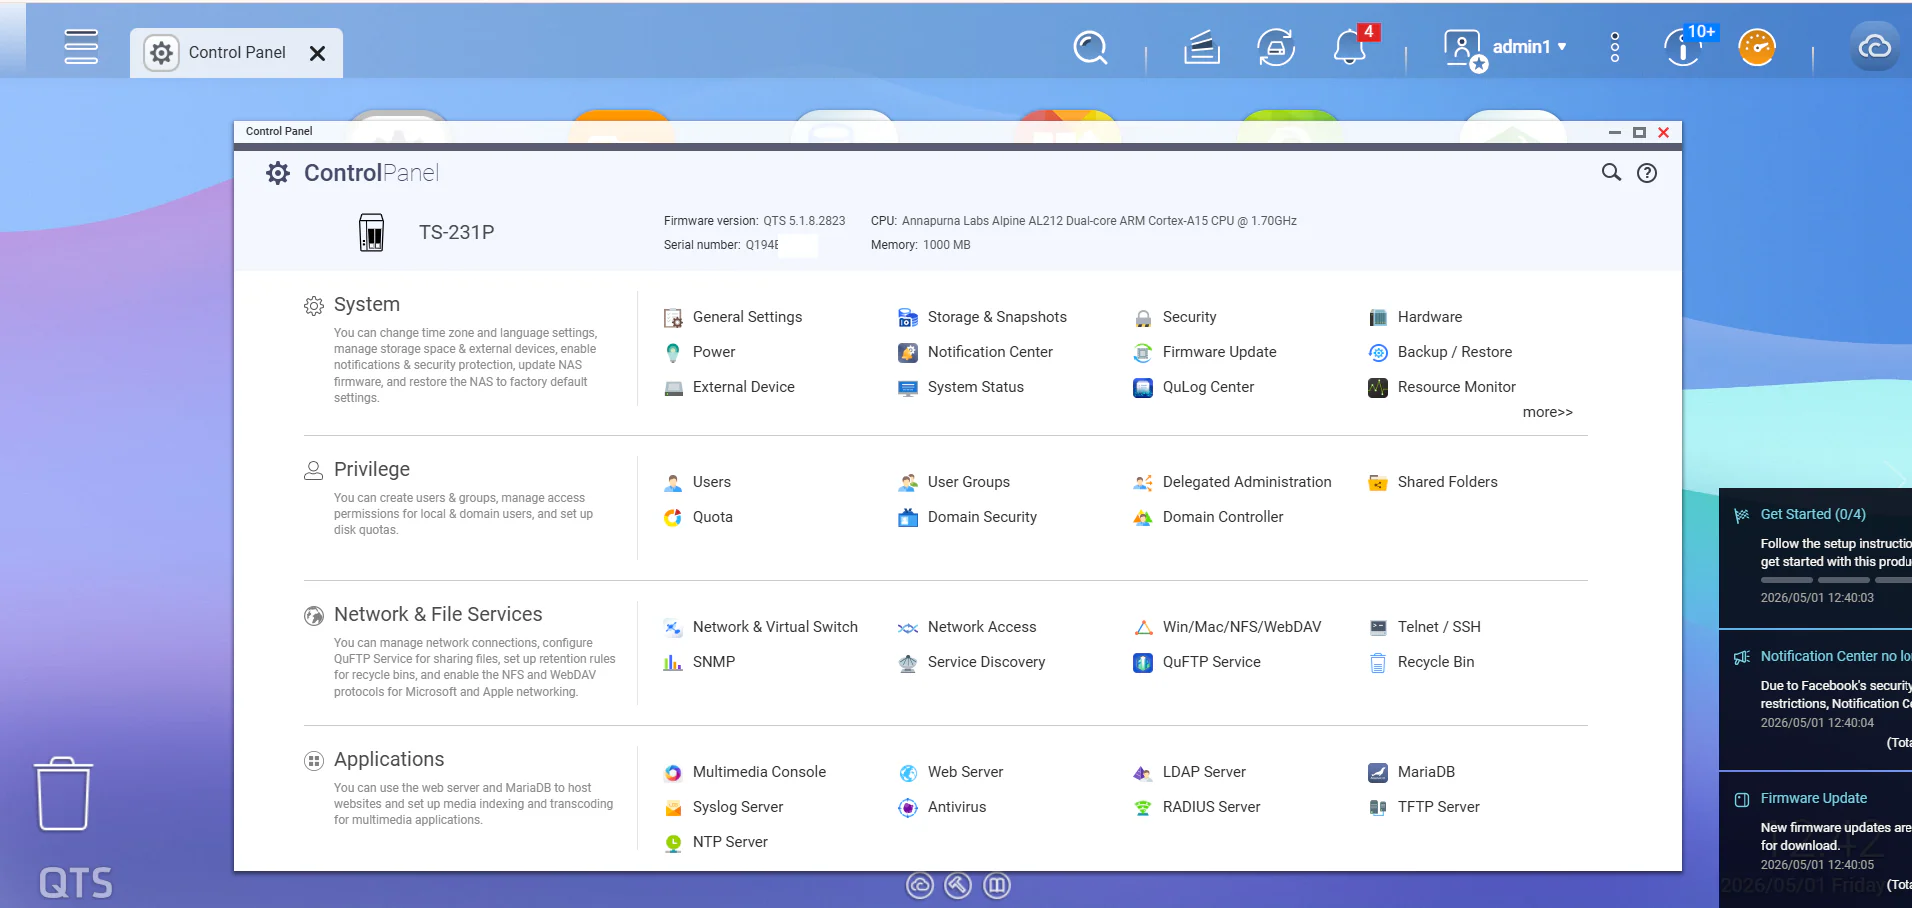Open LDAP Server
This screenshot has height=908, width=1912.
click(x=1189, y=772)
